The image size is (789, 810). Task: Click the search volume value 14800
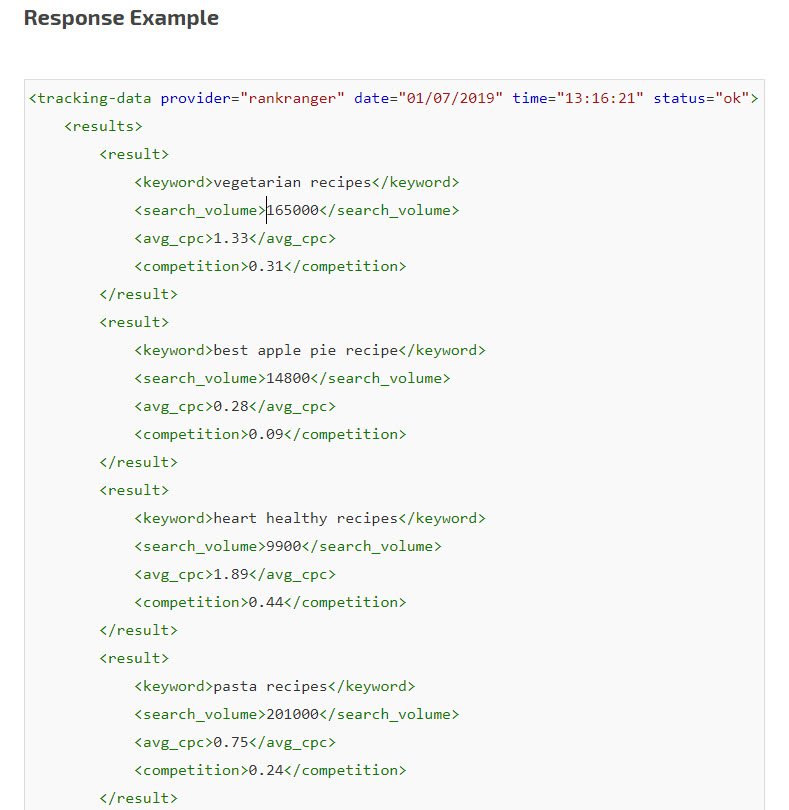(x=288, y=379)
